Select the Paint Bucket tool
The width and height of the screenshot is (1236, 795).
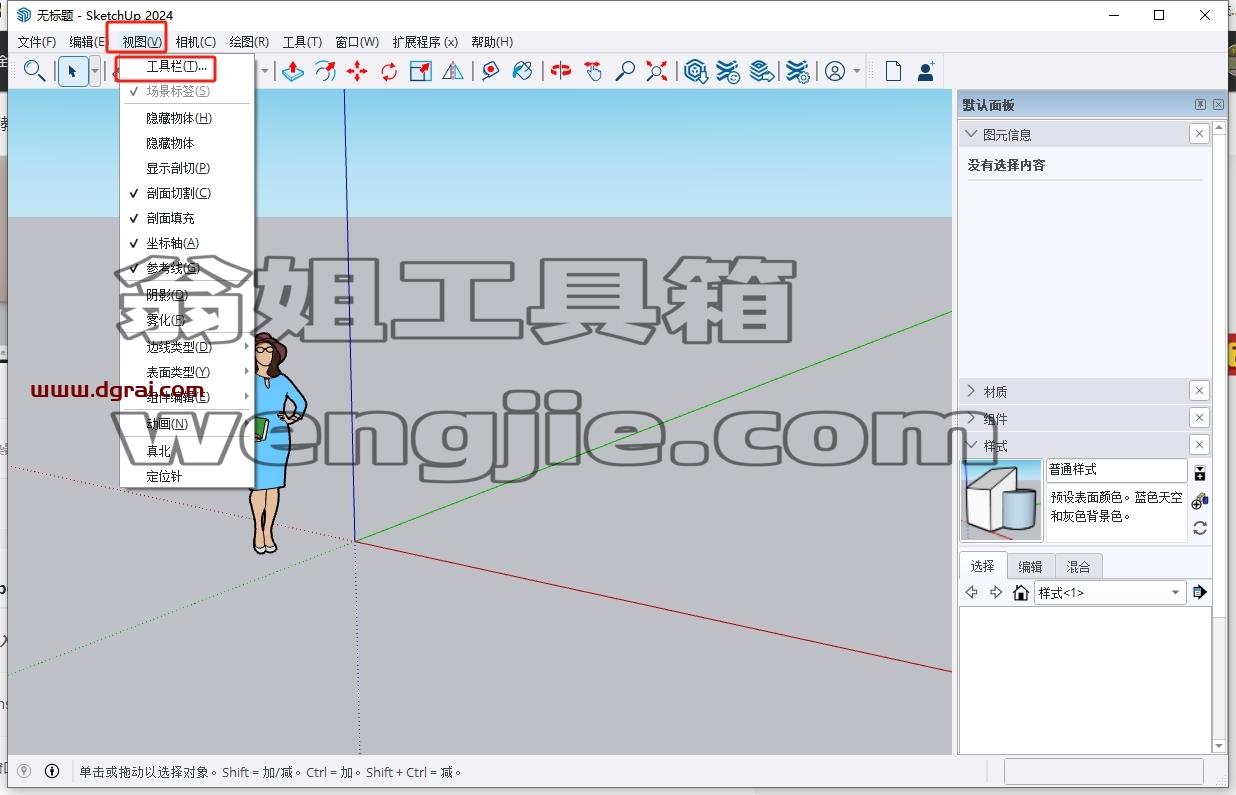tap(522, 71)
